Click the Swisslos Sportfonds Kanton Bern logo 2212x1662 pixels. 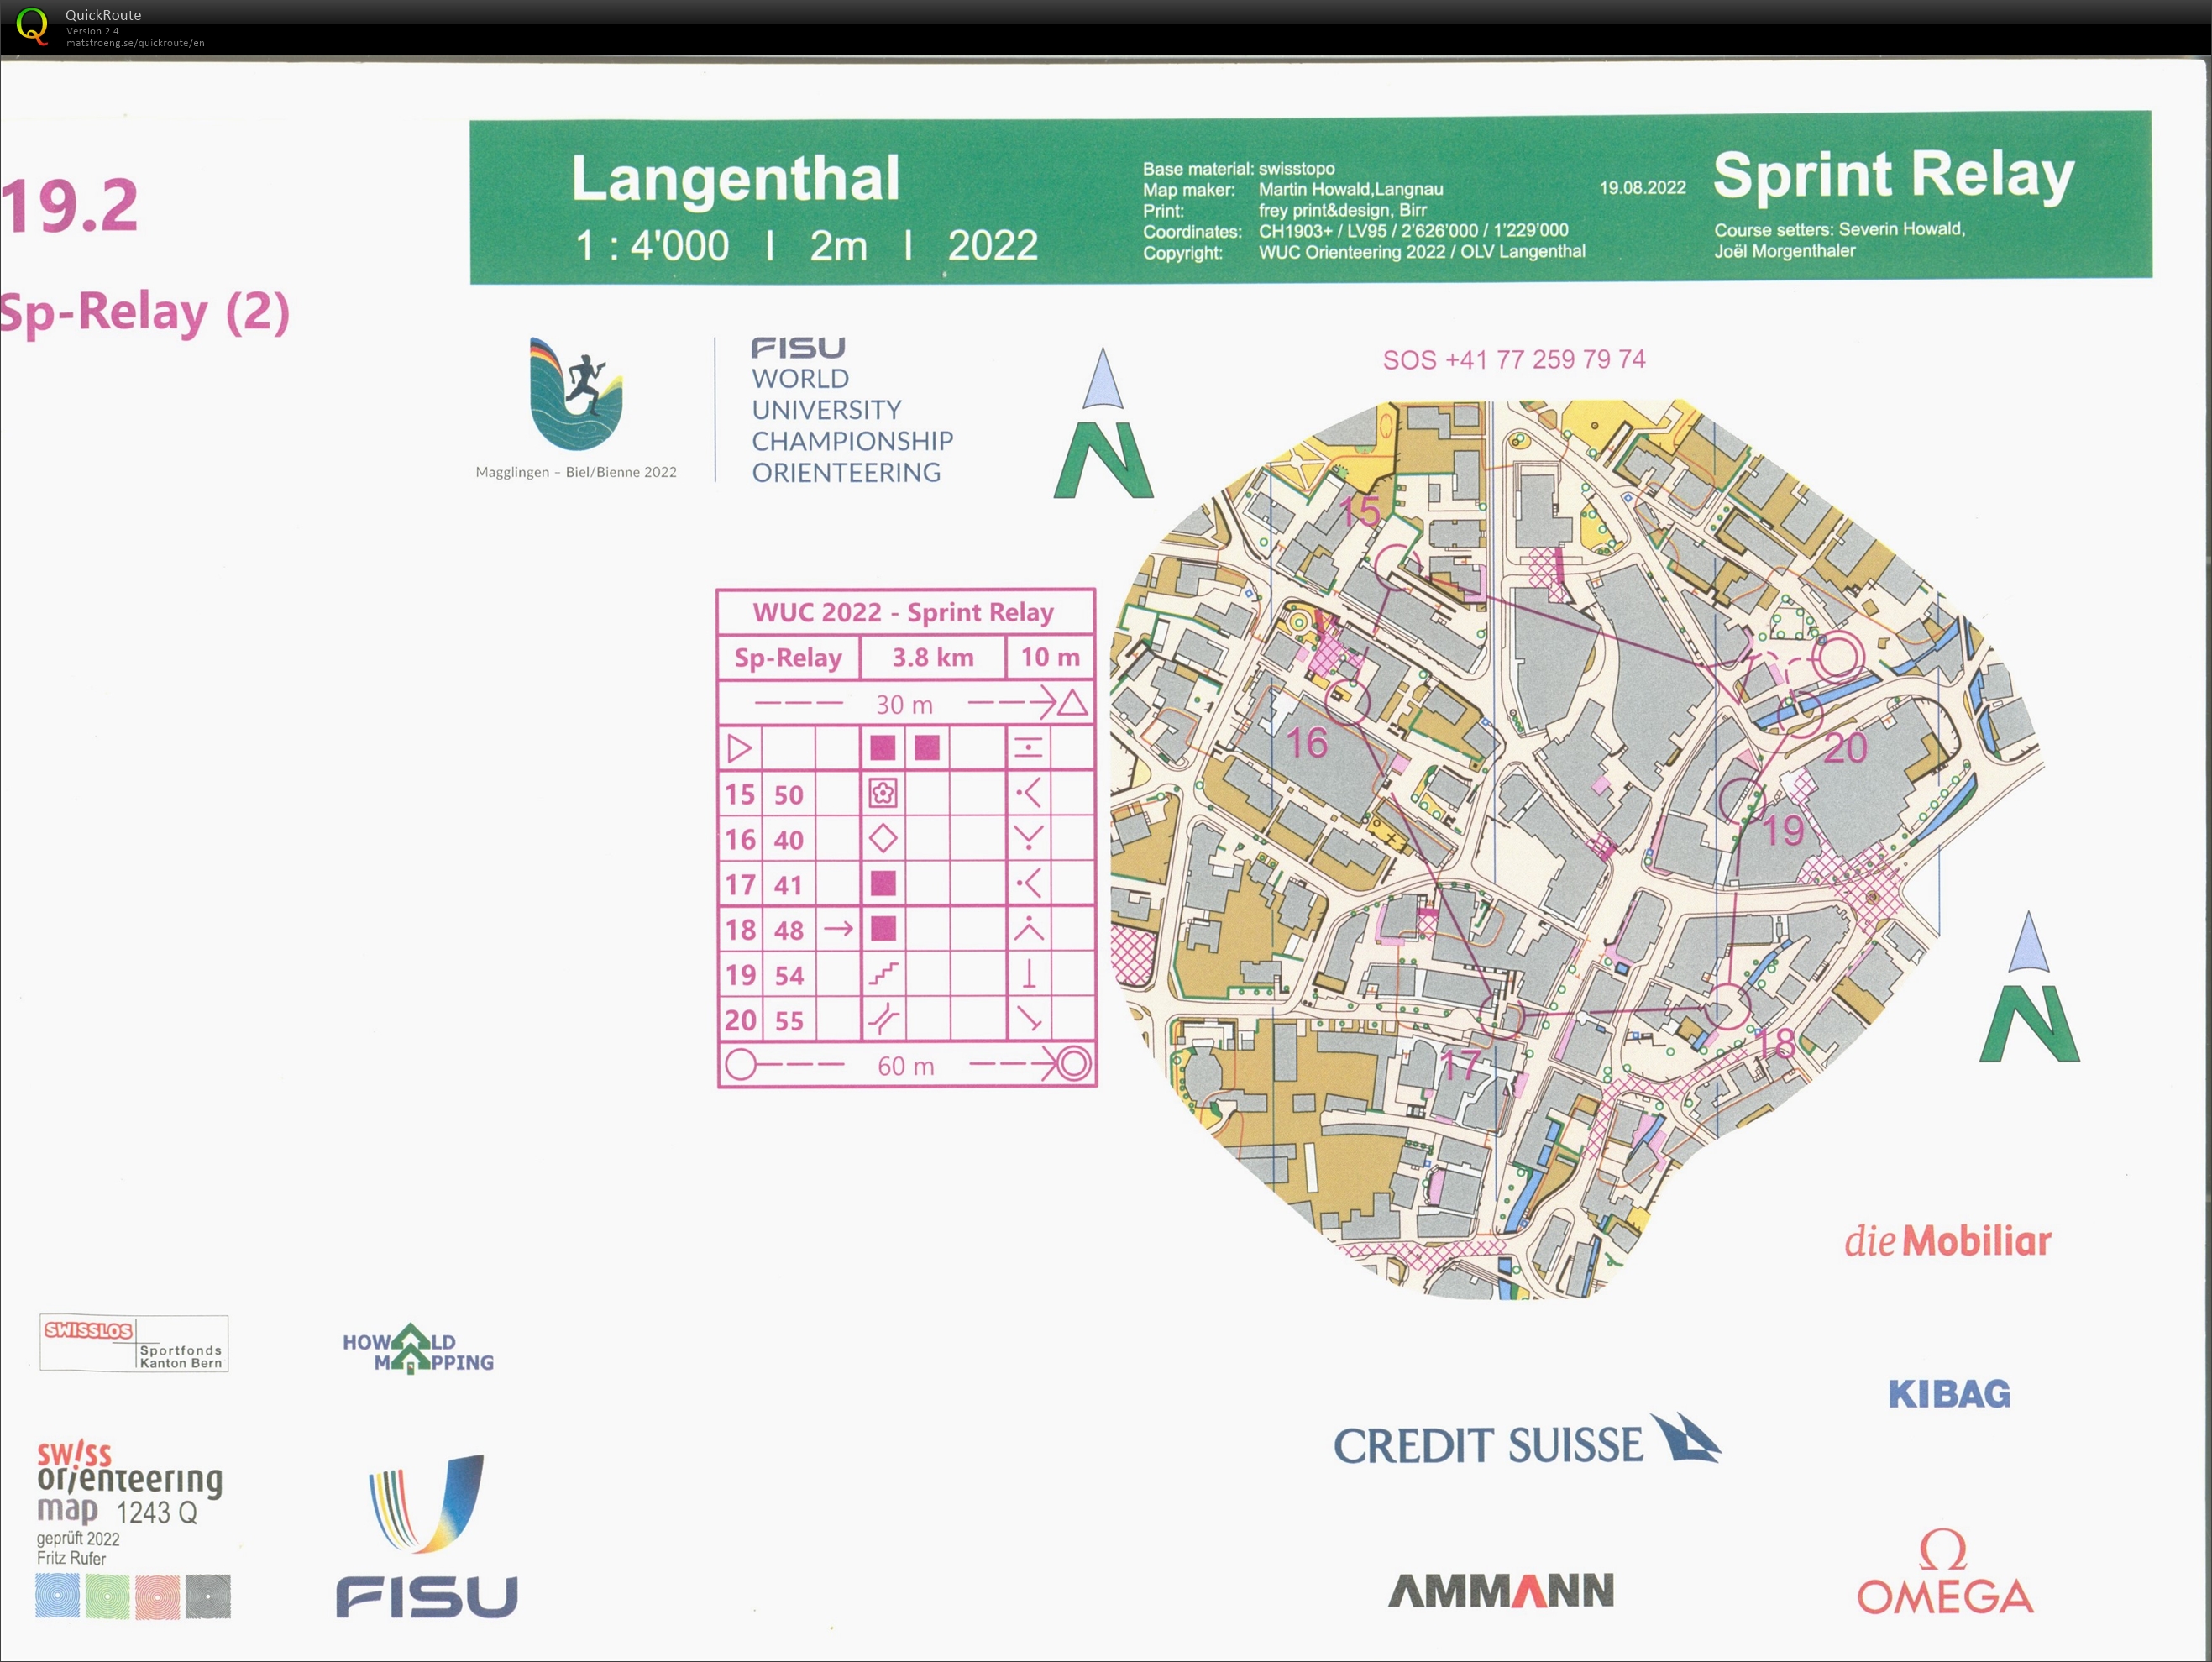point(134,1343)
